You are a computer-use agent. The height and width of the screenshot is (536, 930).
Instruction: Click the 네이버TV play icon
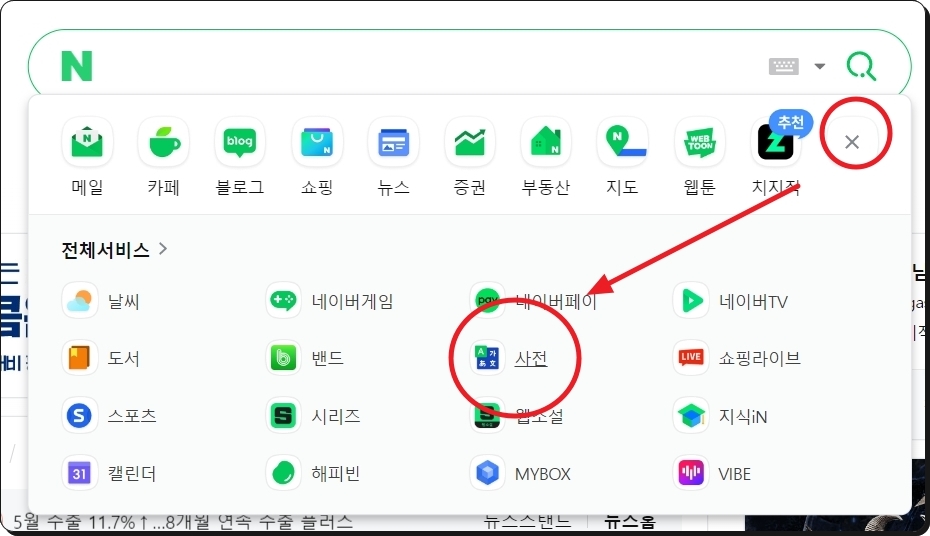691,301
